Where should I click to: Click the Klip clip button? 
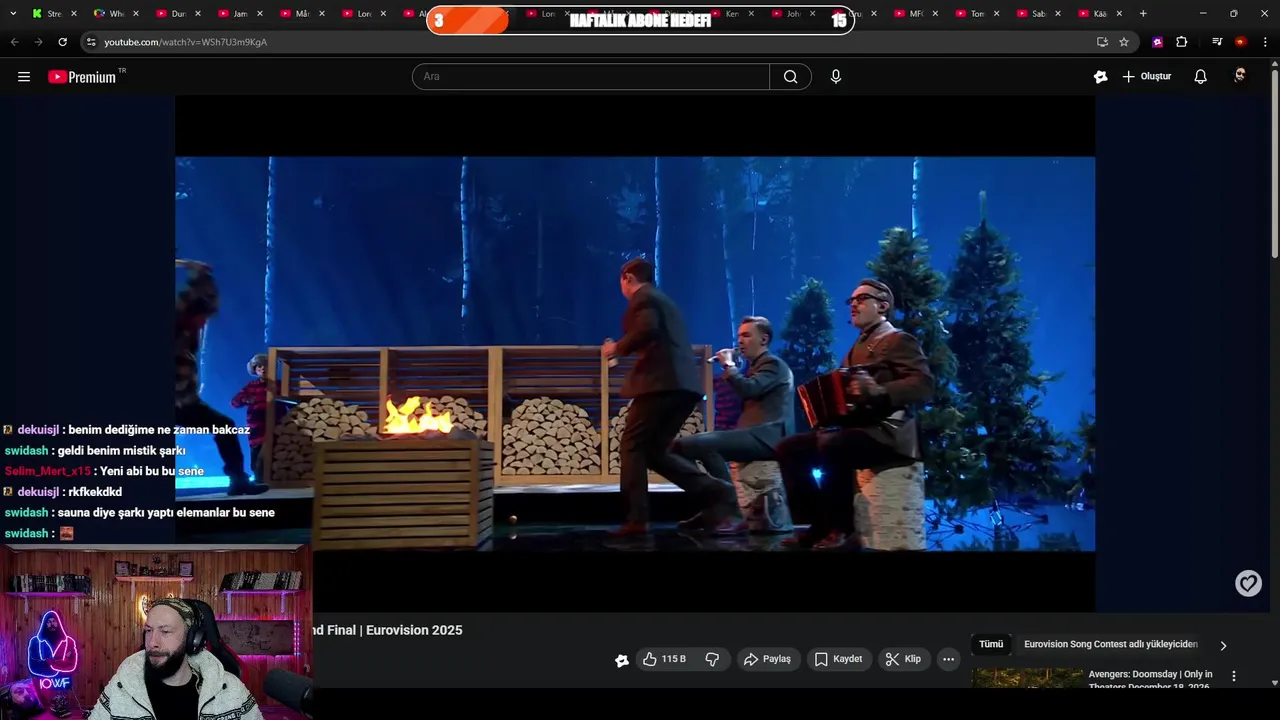click(x=903, y=659)
